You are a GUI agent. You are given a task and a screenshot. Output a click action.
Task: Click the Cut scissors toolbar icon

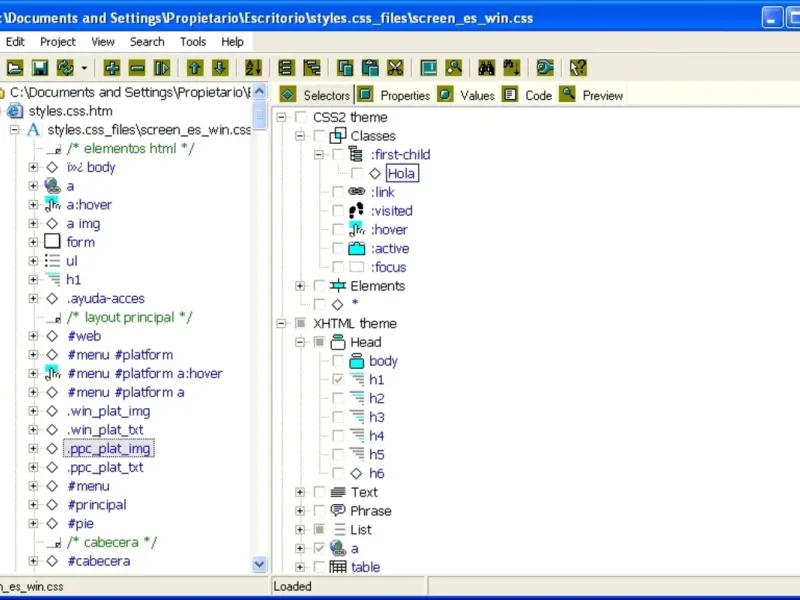click(395, 68)
